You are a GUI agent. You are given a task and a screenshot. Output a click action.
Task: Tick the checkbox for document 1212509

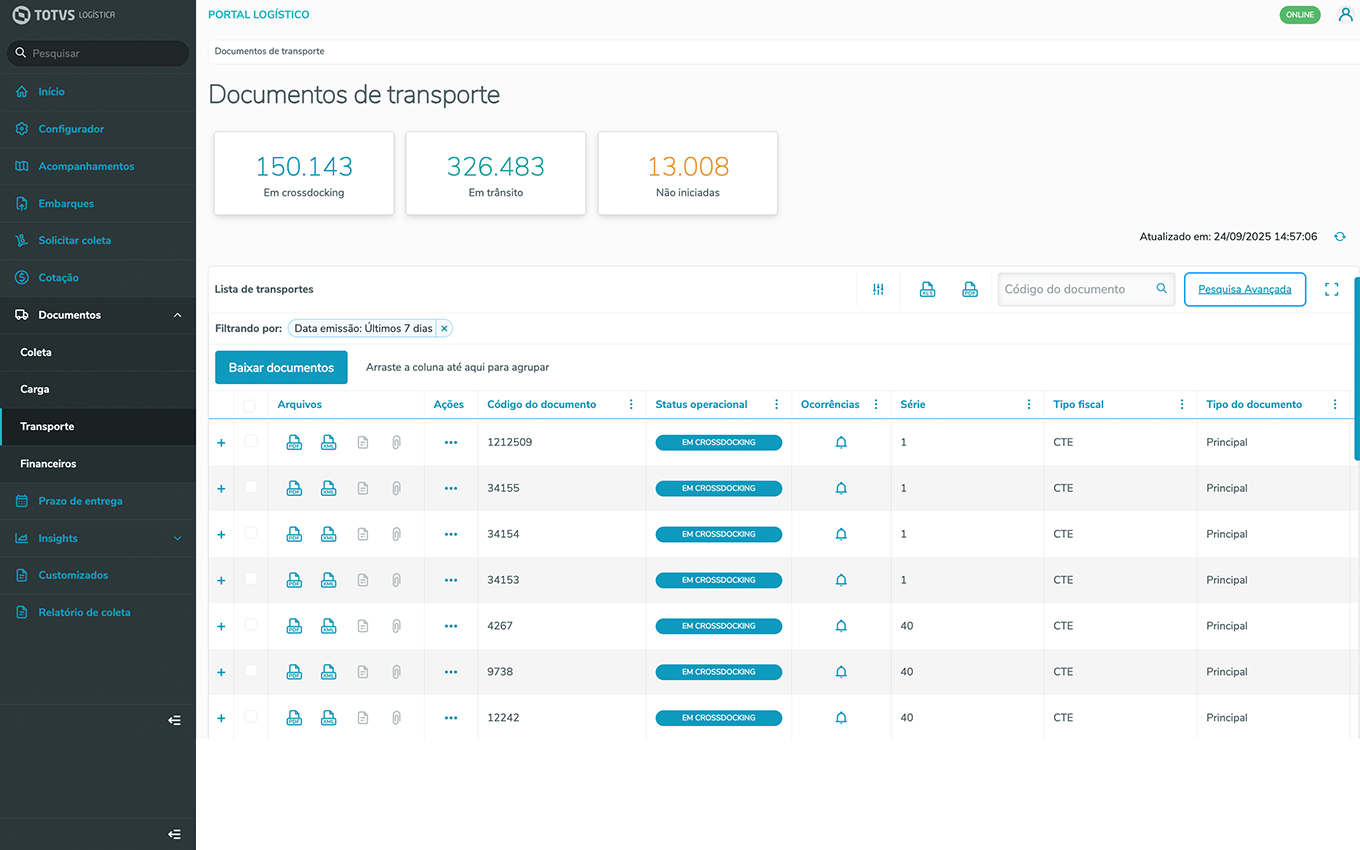coord(251,441)
